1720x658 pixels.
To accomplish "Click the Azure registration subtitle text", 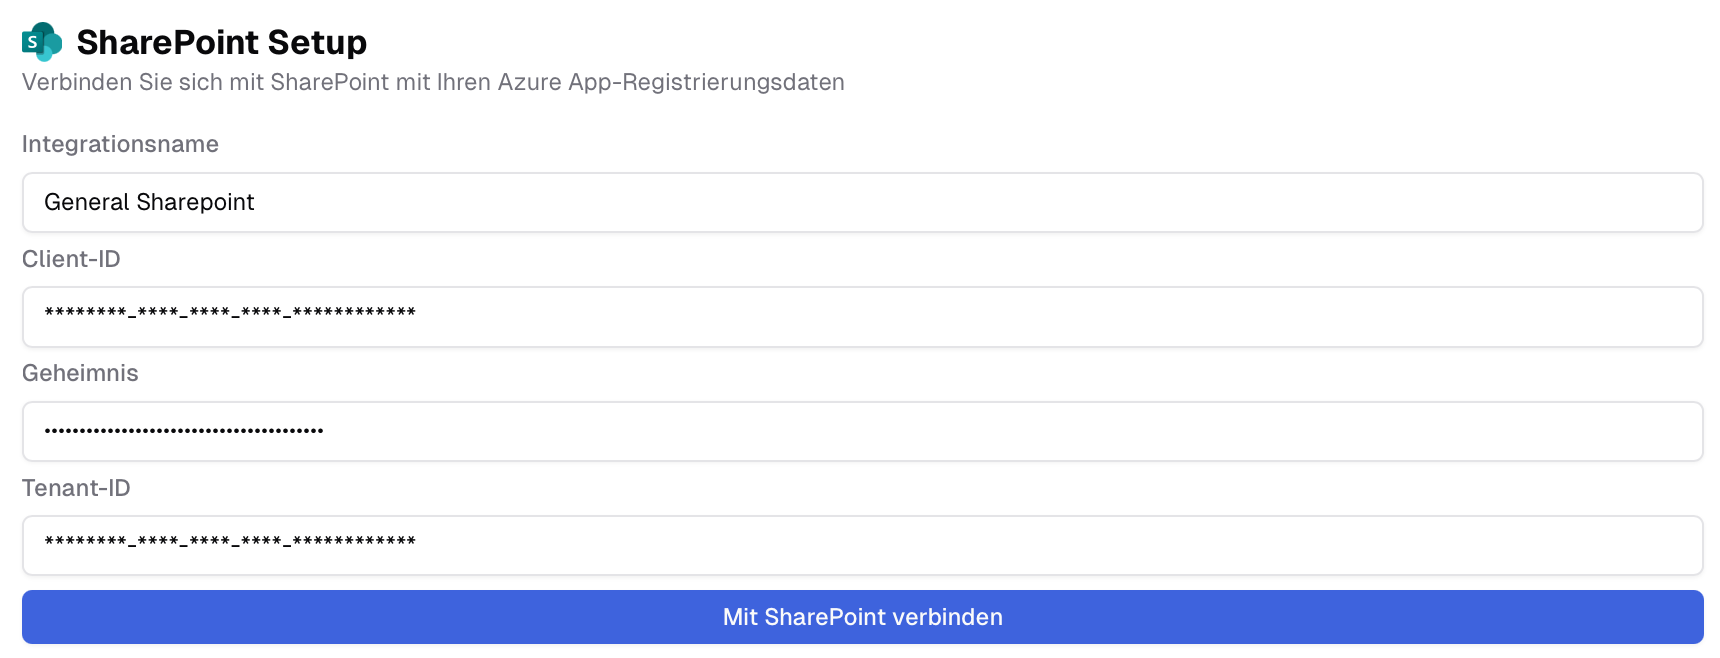I will pyautogui.click(x=433, y=82).
